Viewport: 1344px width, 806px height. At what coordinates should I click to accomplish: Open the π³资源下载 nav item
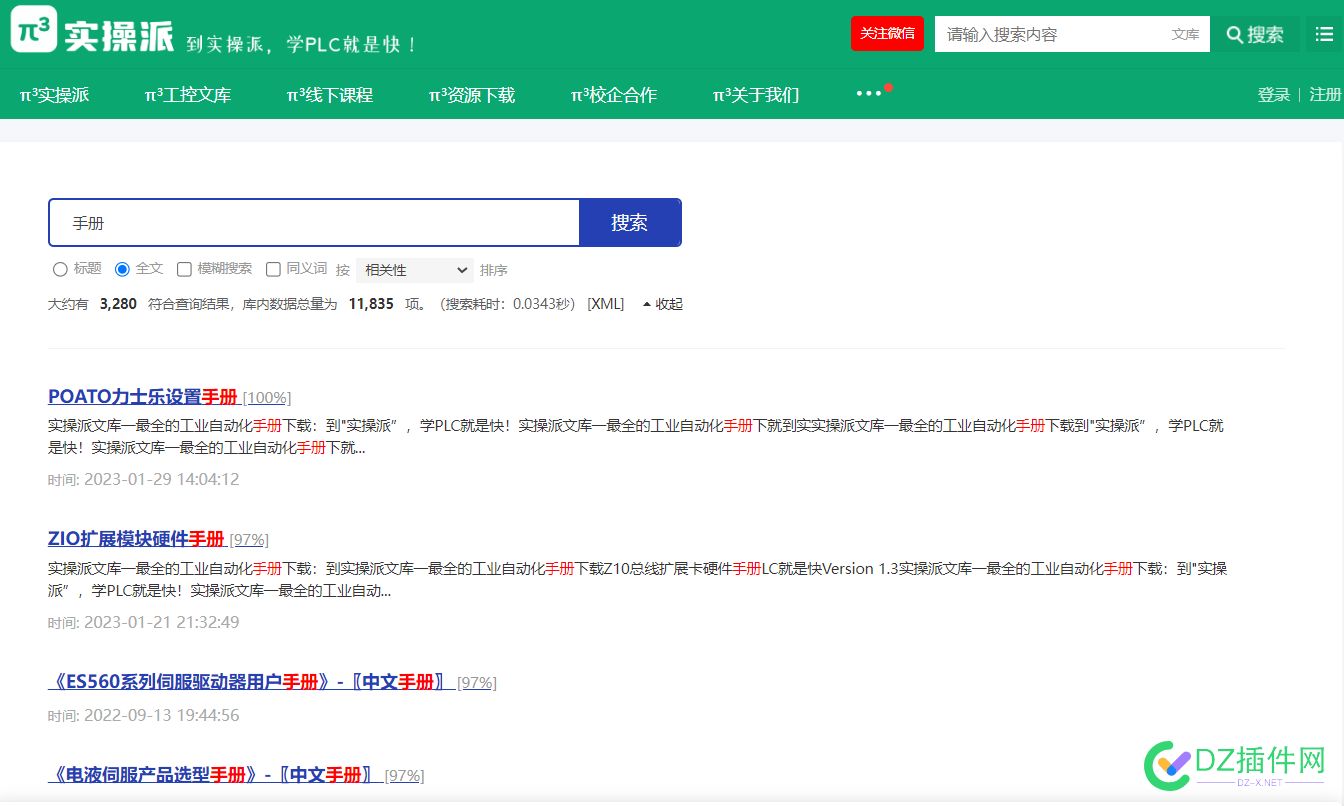click(472, 95)
